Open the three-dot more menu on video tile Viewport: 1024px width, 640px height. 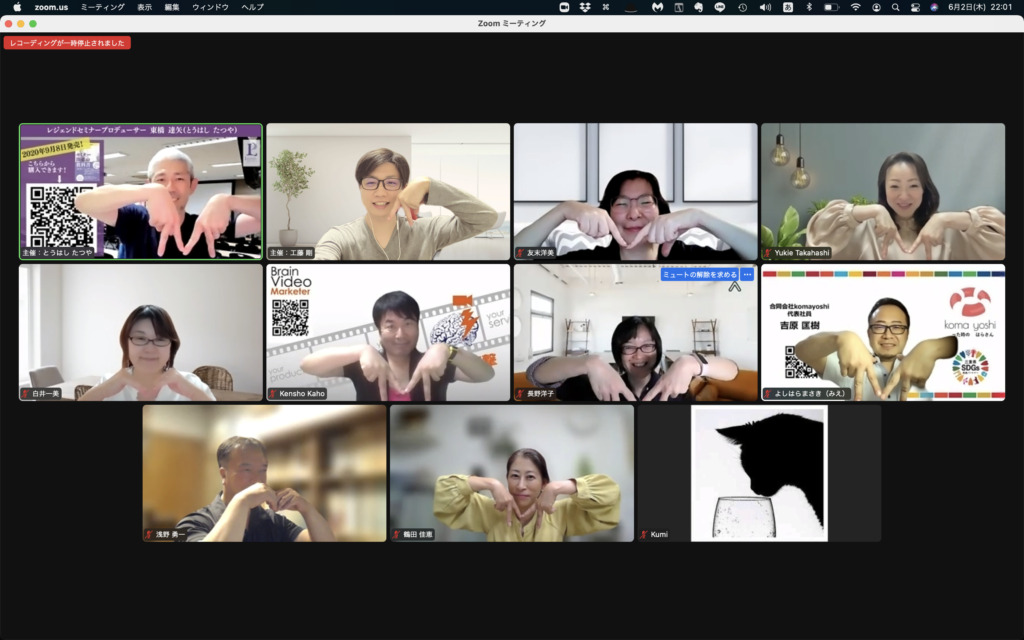coord(747,274)
